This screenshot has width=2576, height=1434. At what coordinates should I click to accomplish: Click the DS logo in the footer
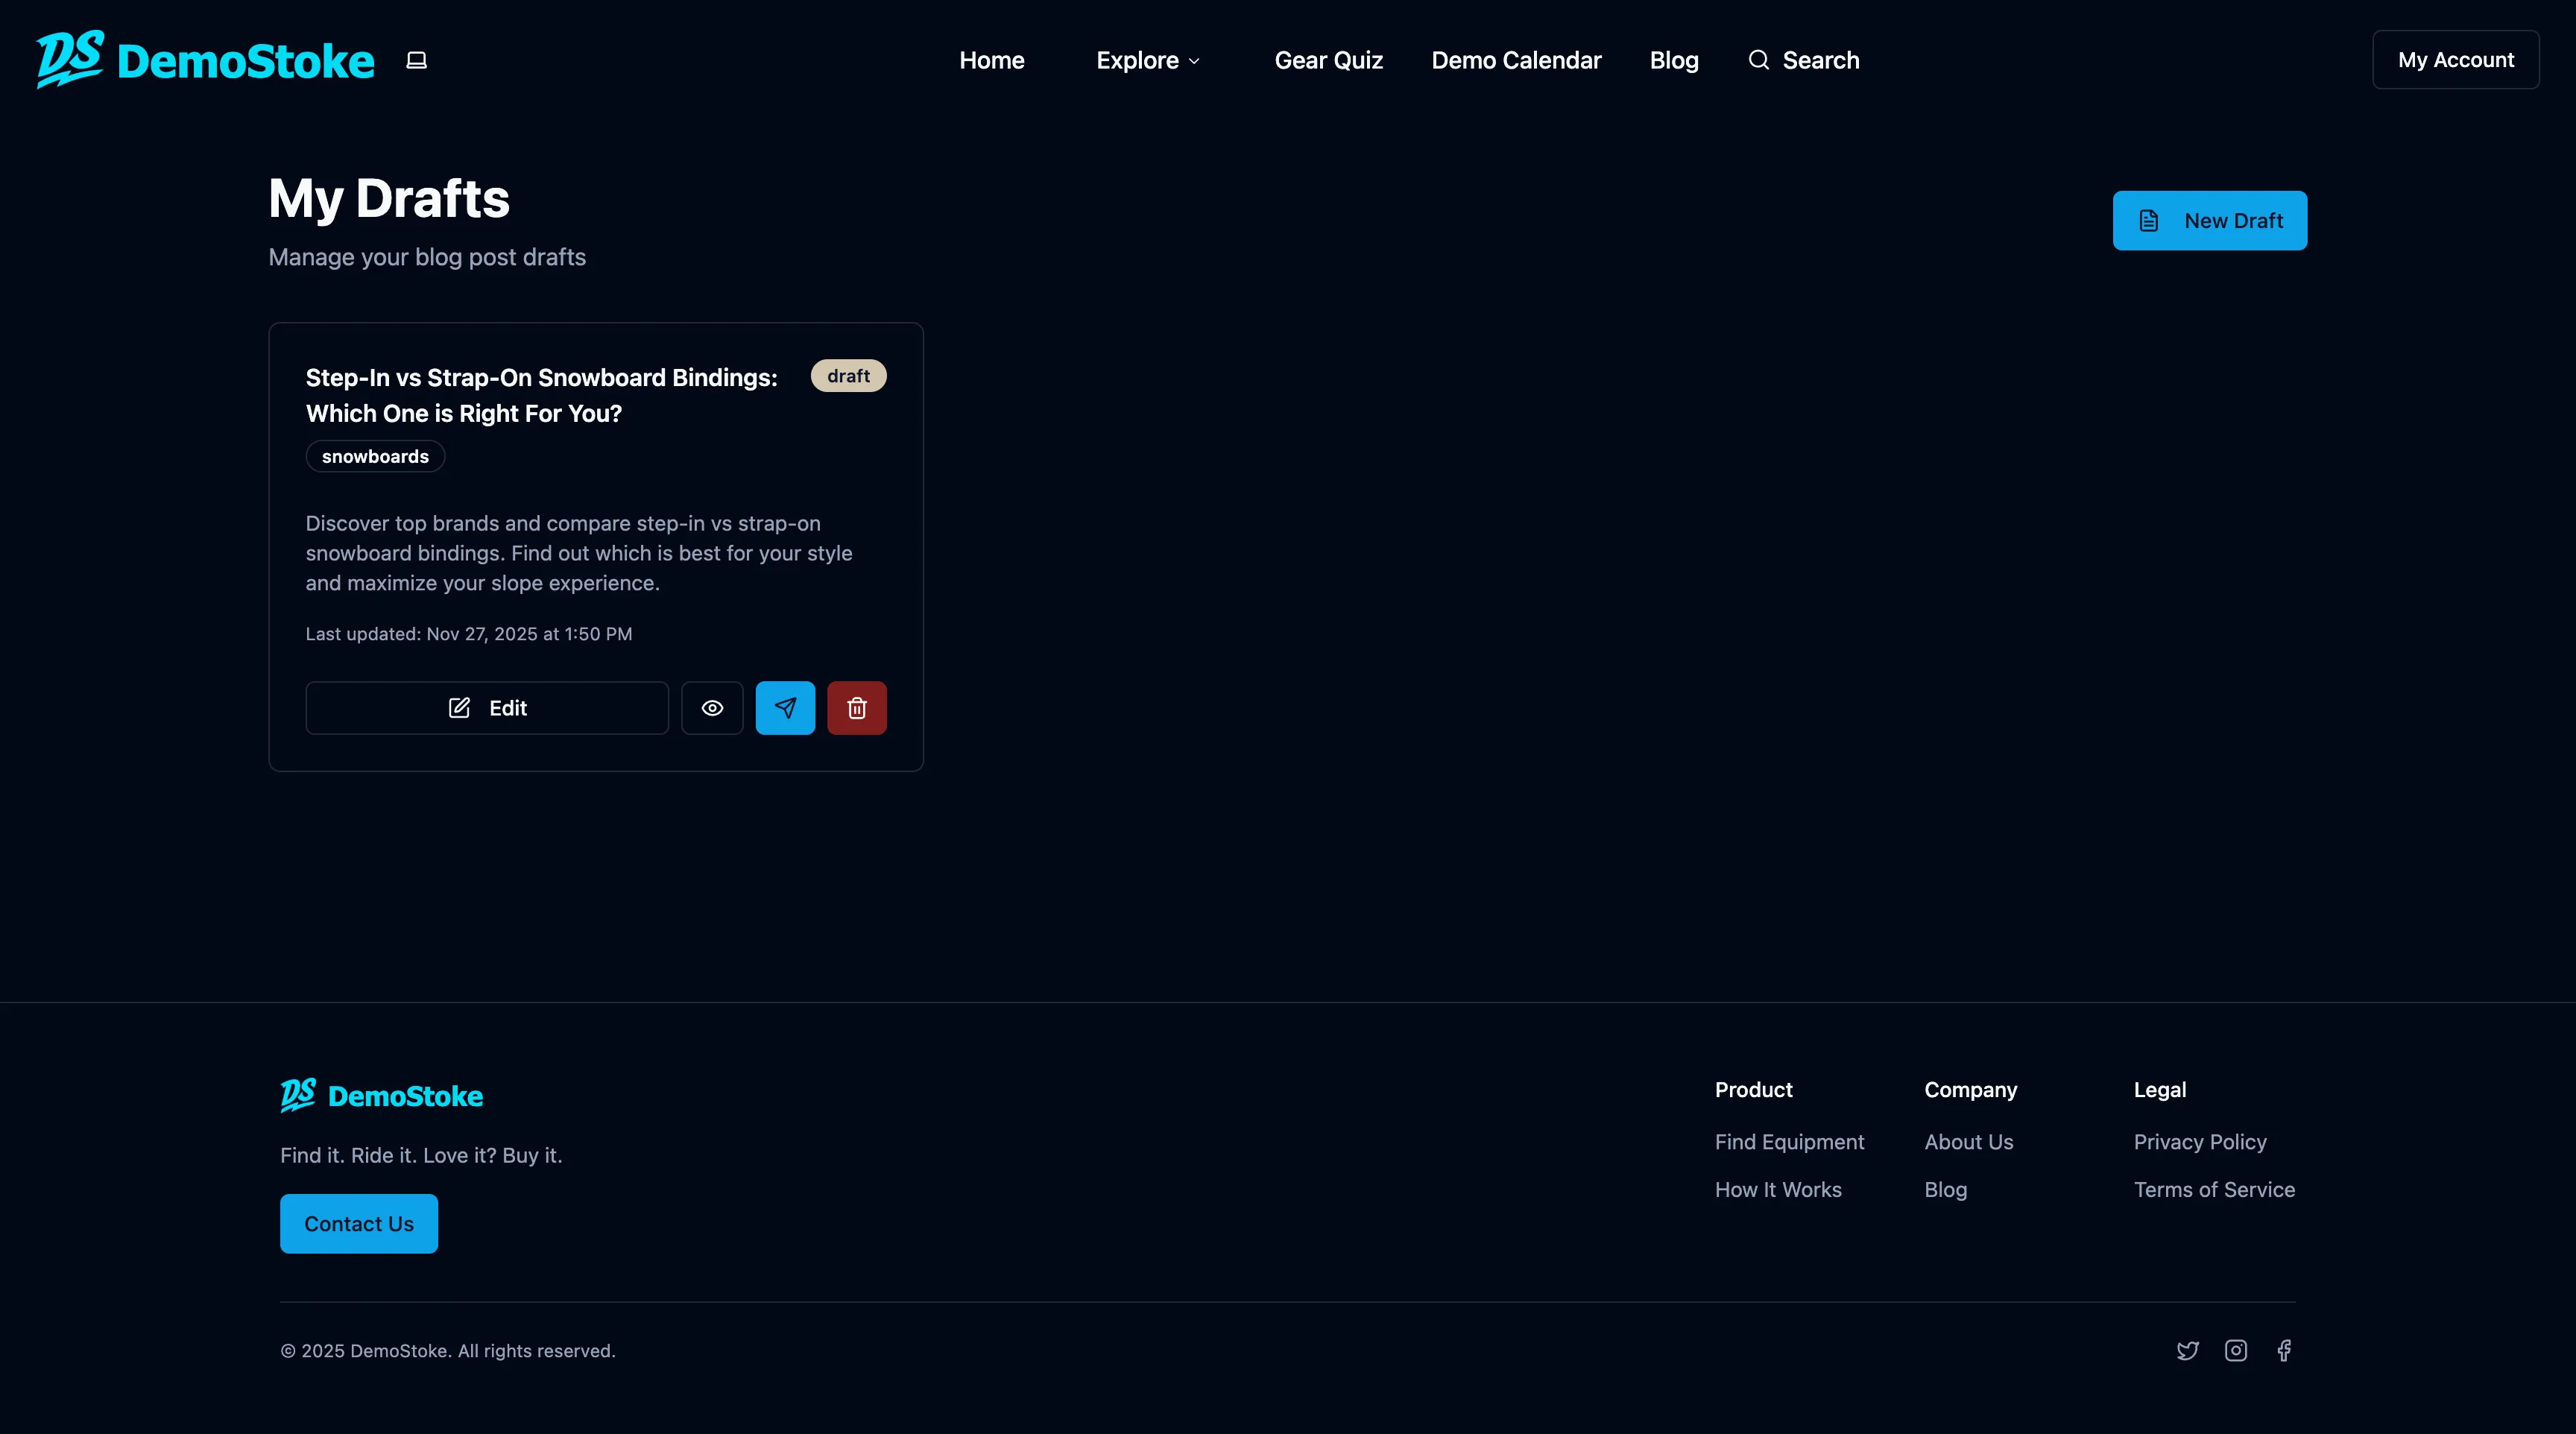298,1095
